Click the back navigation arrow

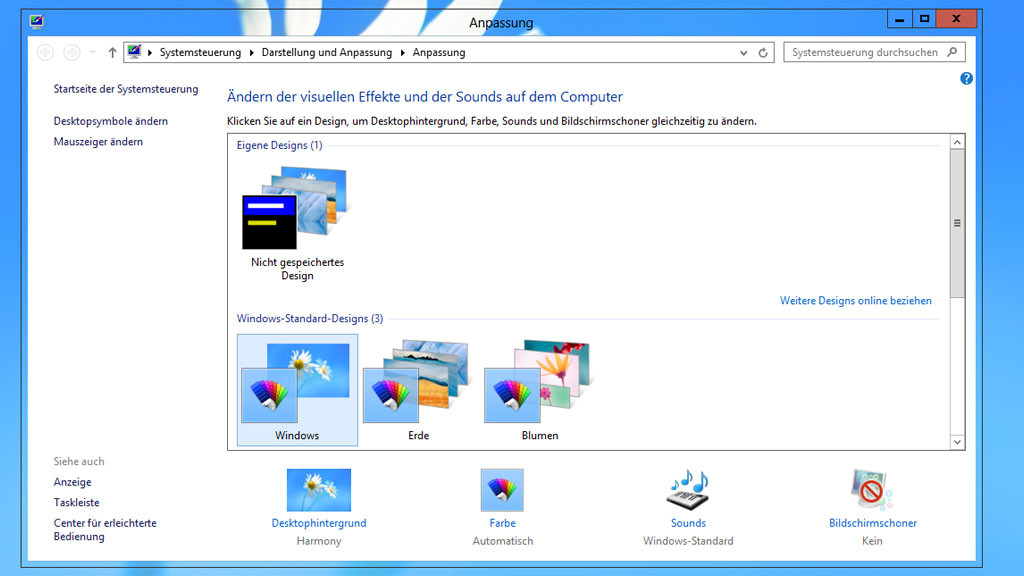(x=45, y=52)
